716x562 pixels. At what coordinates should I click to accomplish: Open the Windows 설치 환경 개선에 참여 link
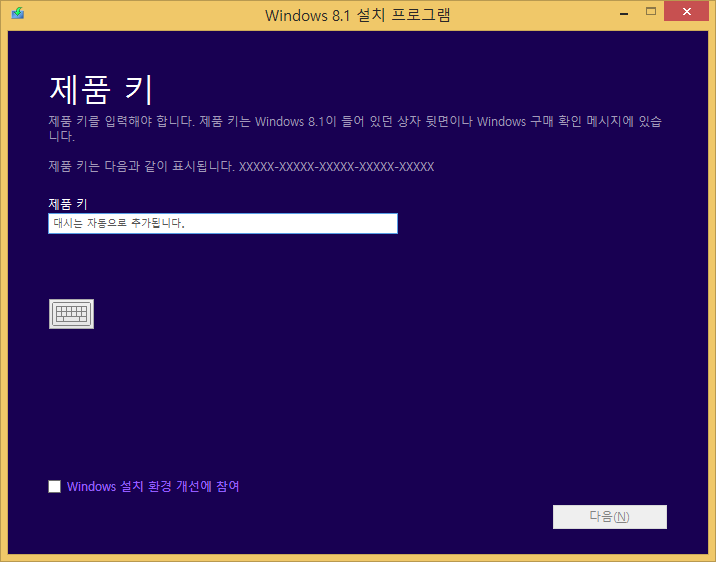[153, 486]
